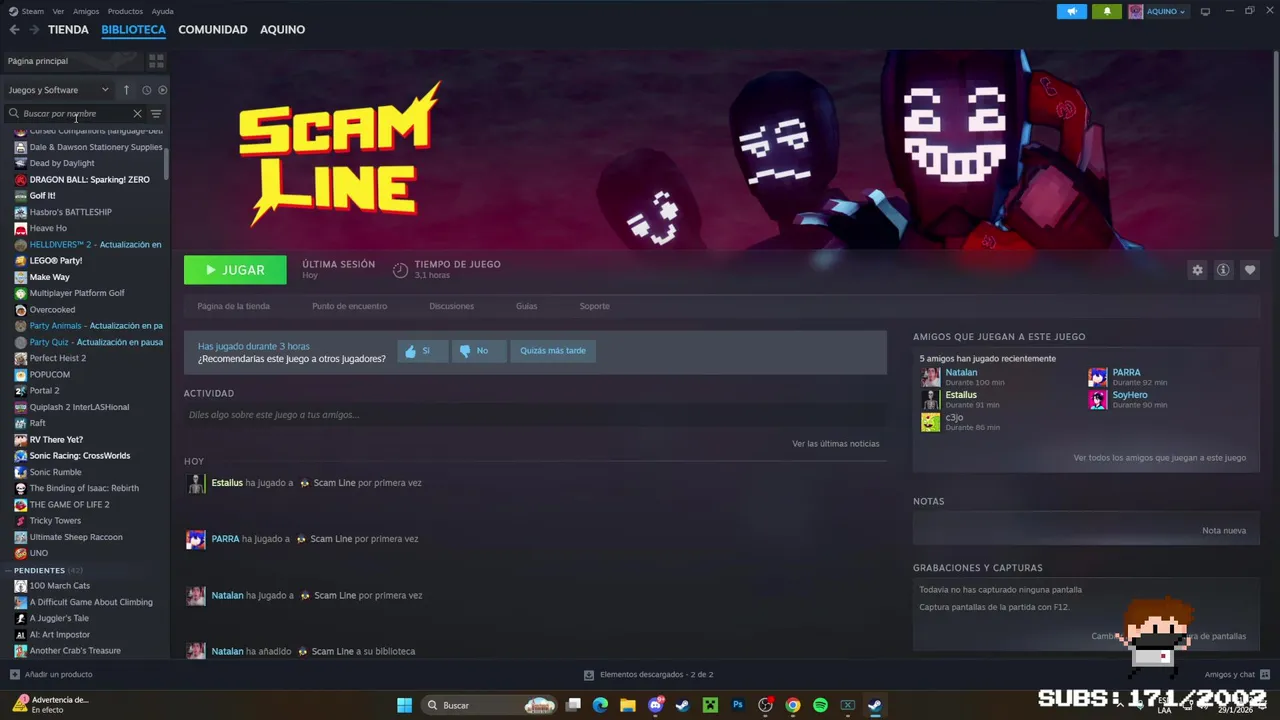Go to the TIENDA section

[68, 30]
